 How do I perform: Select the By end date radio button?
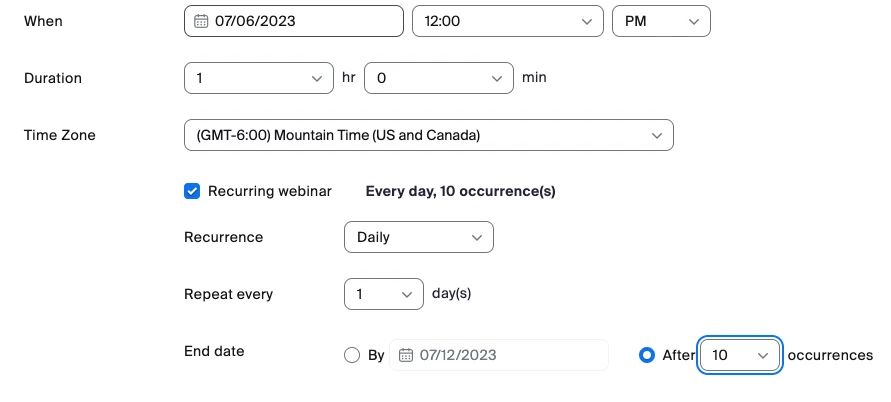tap(352, 355)
